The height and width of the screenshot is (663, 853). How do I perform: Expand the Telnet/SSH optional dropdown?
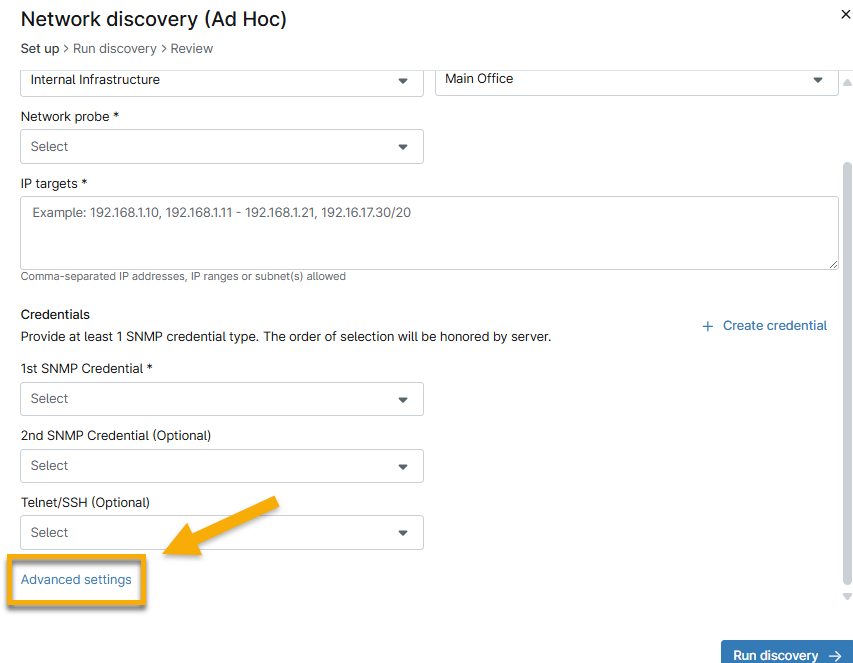(x=221, y=533)
